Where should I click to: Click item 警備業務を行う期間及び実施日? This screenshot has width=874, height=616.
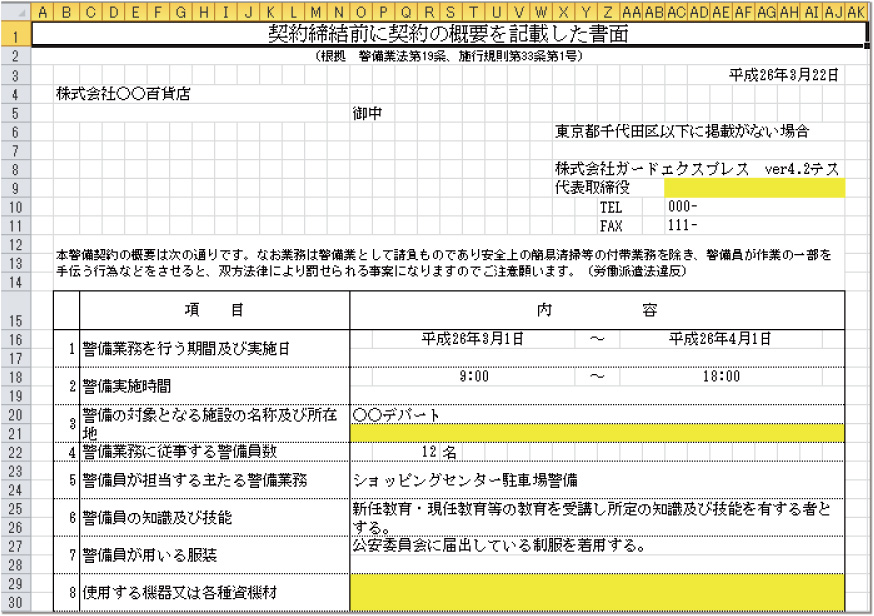186,349
